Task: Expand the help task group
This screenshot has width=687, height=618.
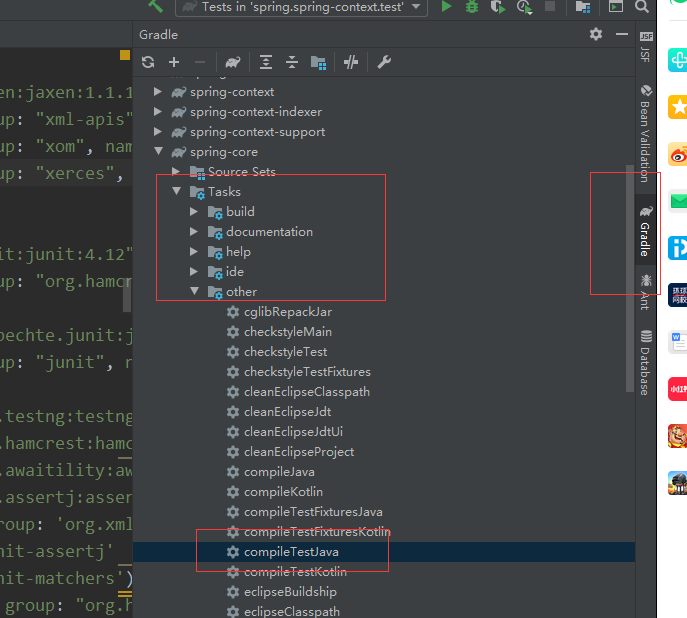Action: tap(194, 251)
